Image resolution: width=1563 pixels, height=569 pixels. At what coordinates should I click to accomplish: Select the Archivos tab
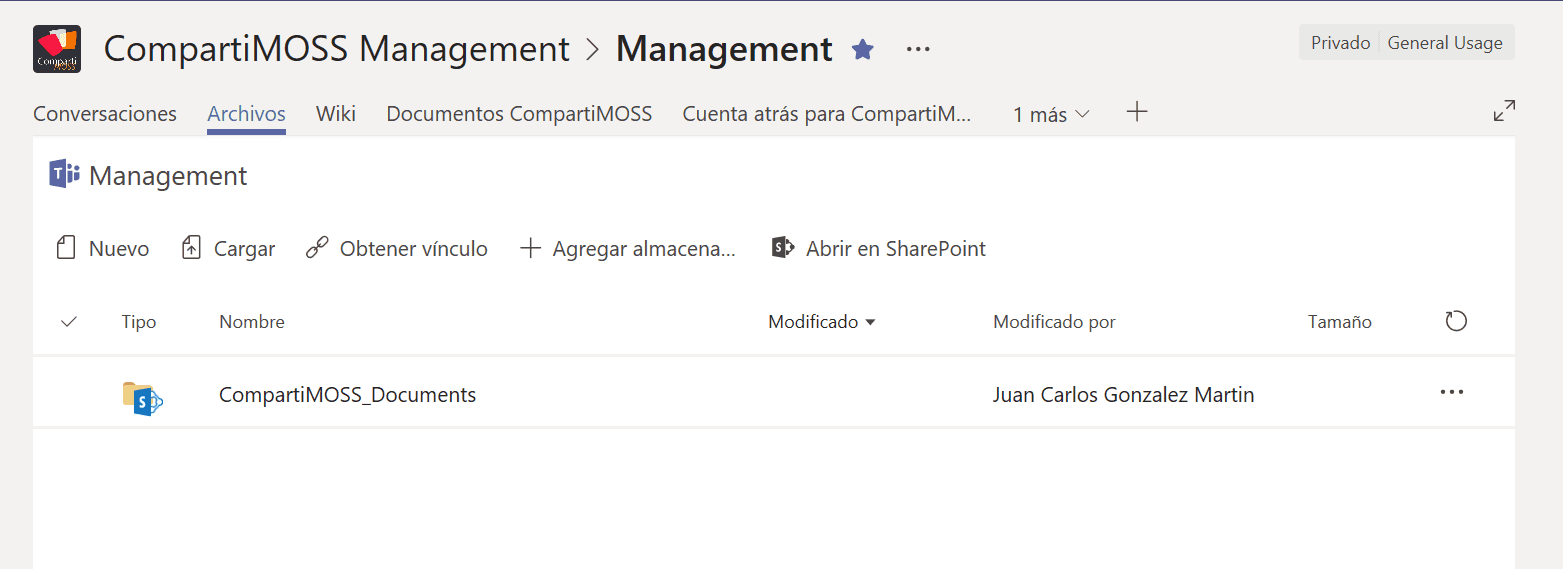point(246,114)
